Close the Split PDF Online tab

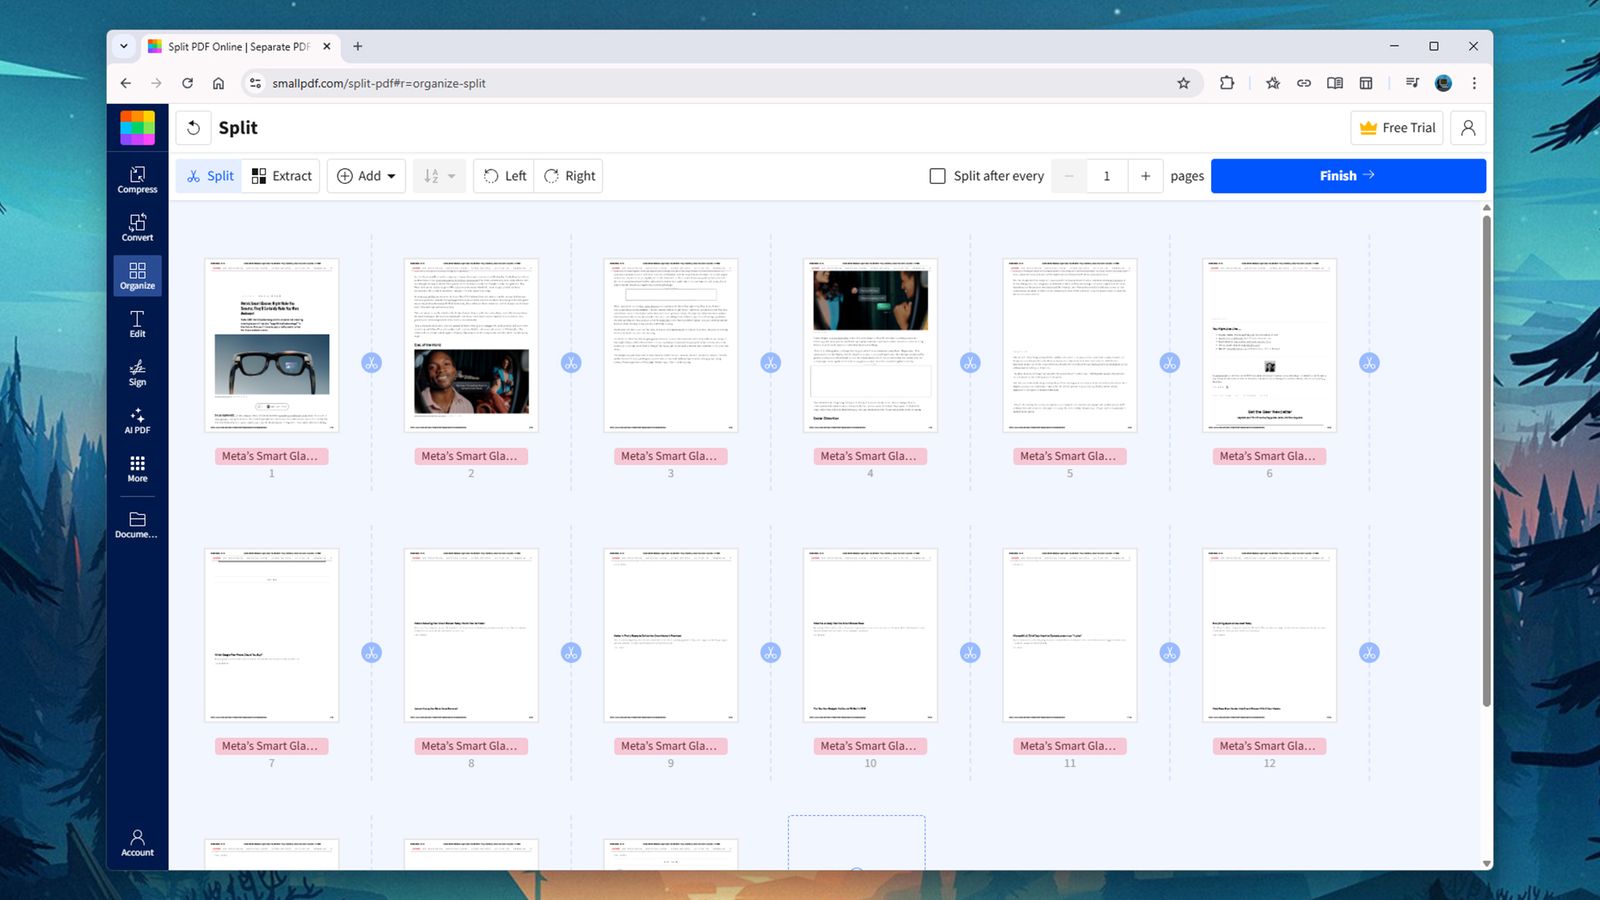coord(326,46)
